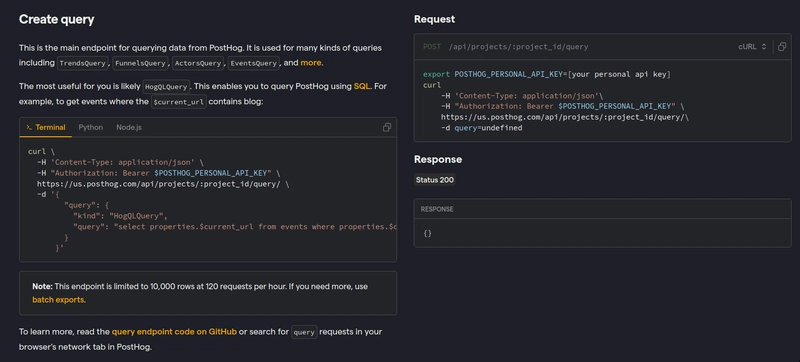The height and width of the screenshot is (362, 800).
Task: Open the cURL language dropdown
Action: tap(752, 47)
